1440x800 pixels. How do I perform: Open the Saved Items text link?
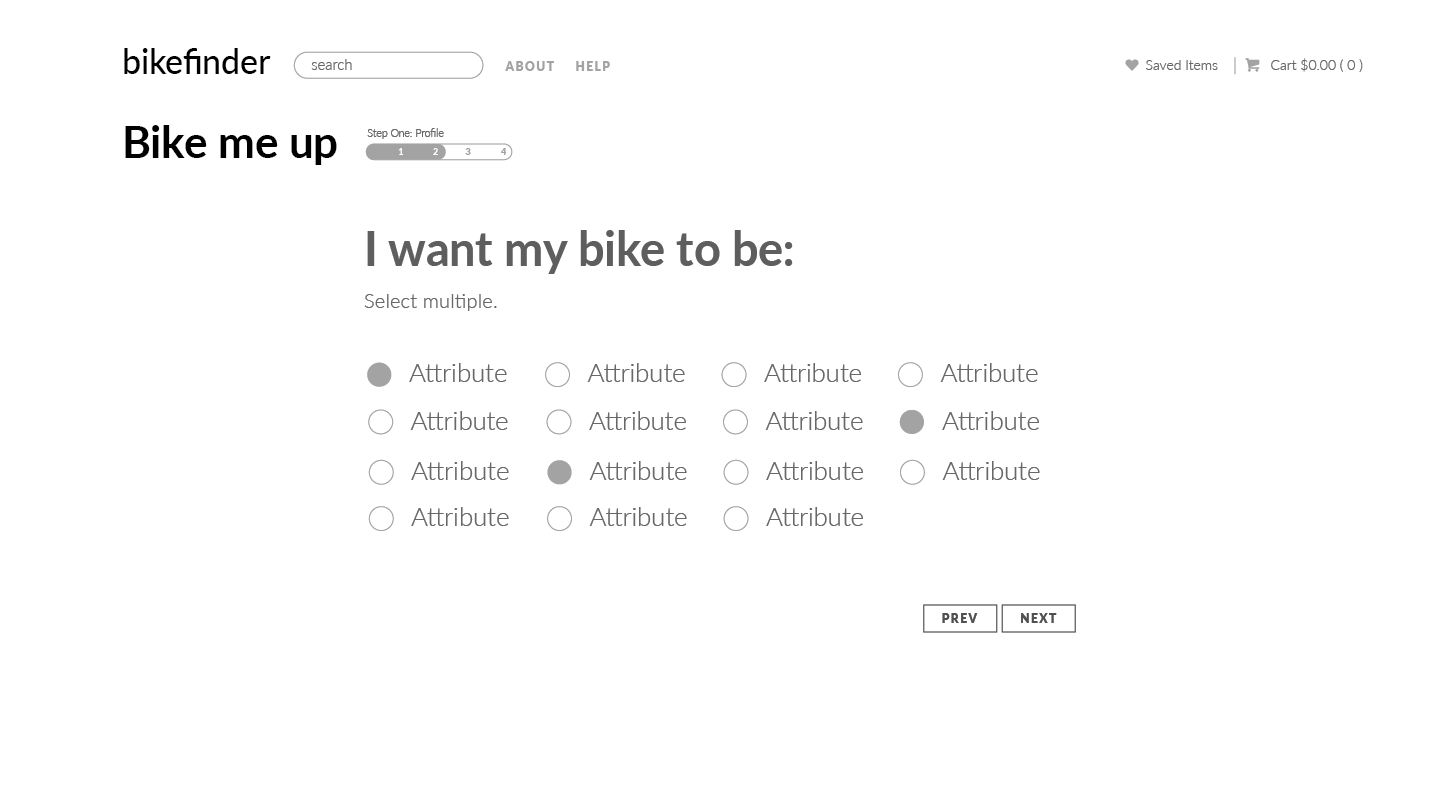click(1181, 65)
